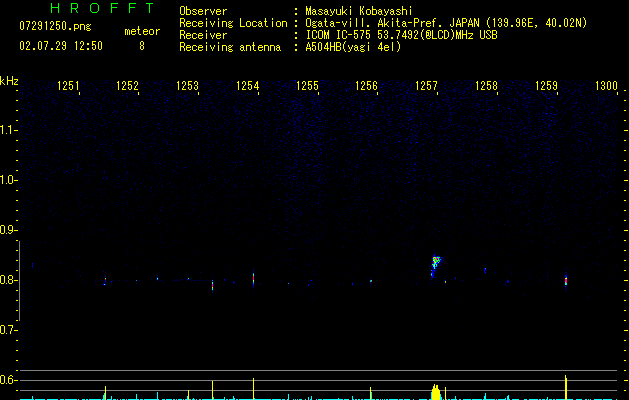Select the ICOM IC-575 receiver description

click(x=402, y=35)
